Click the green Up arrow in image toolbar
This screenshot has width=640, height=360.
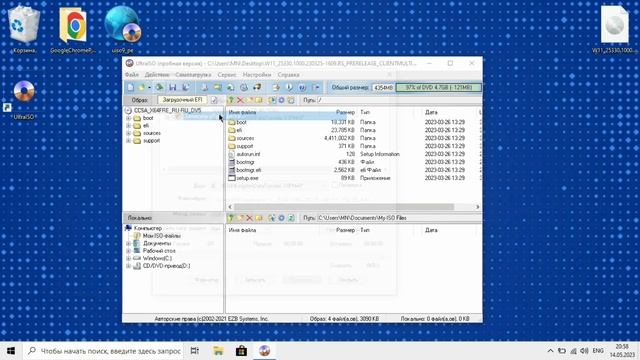[231, 100]
